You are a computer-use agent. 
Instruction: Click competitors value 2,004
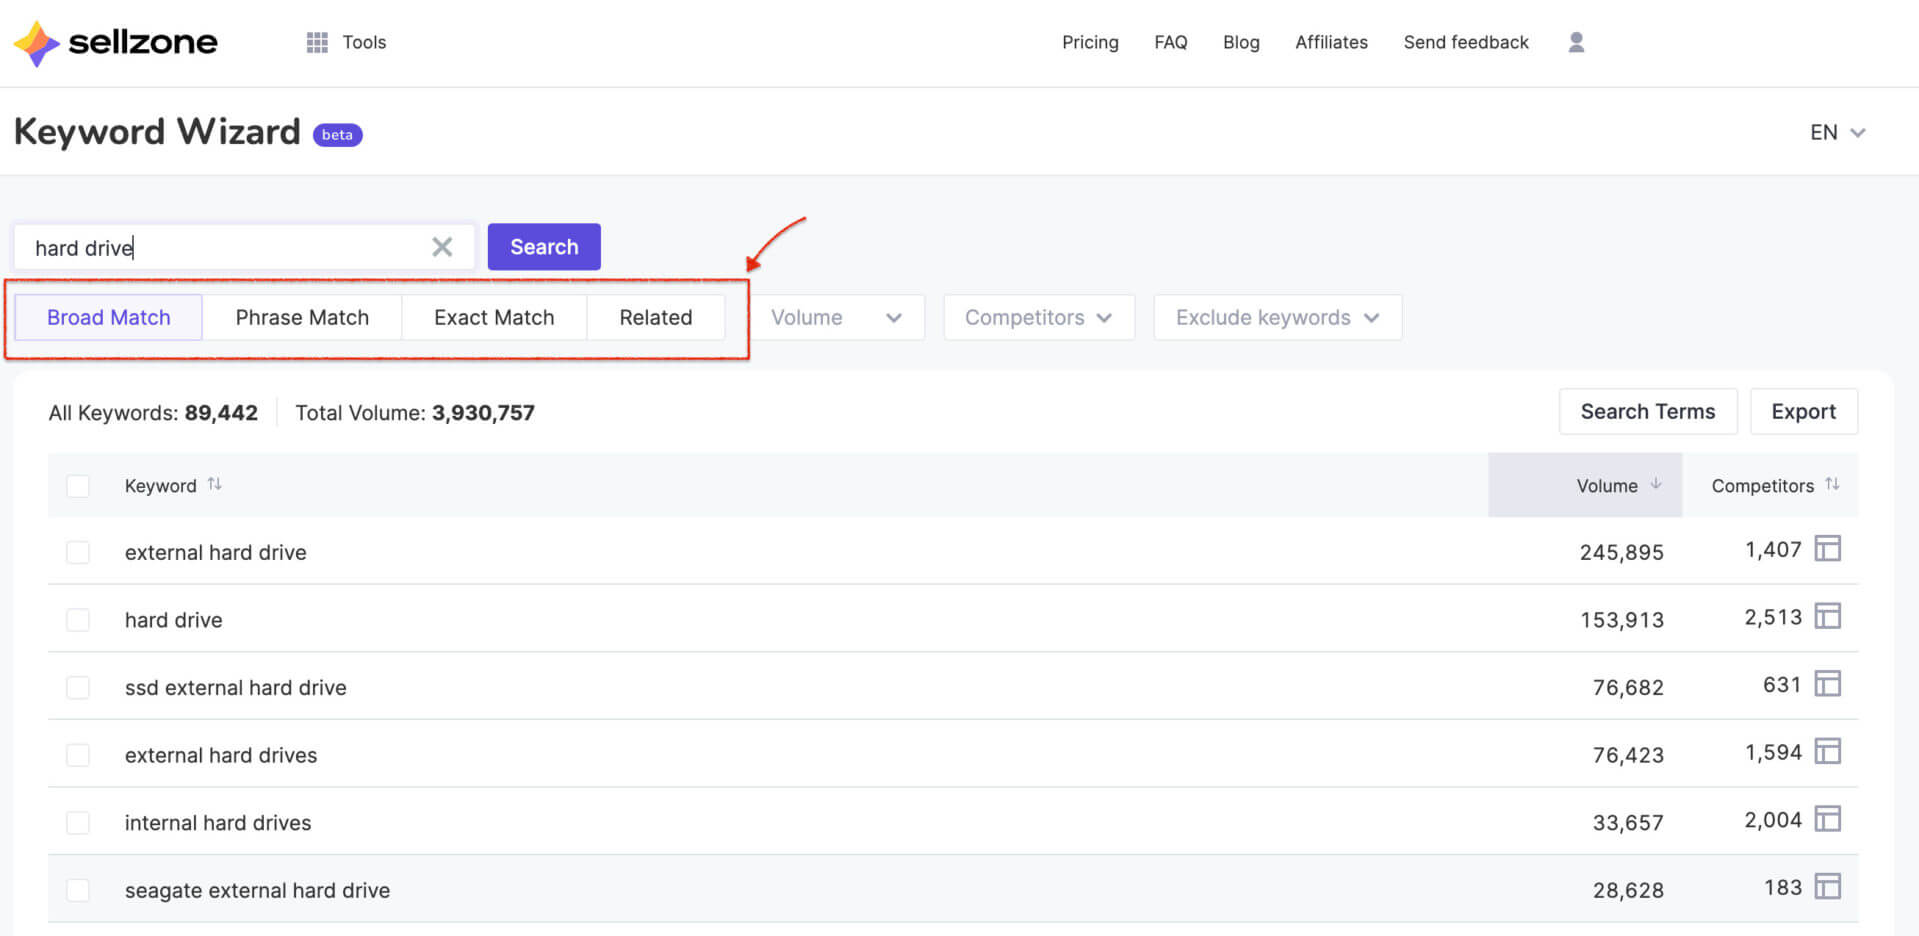pyautogui.click(x=1773, y=820)
